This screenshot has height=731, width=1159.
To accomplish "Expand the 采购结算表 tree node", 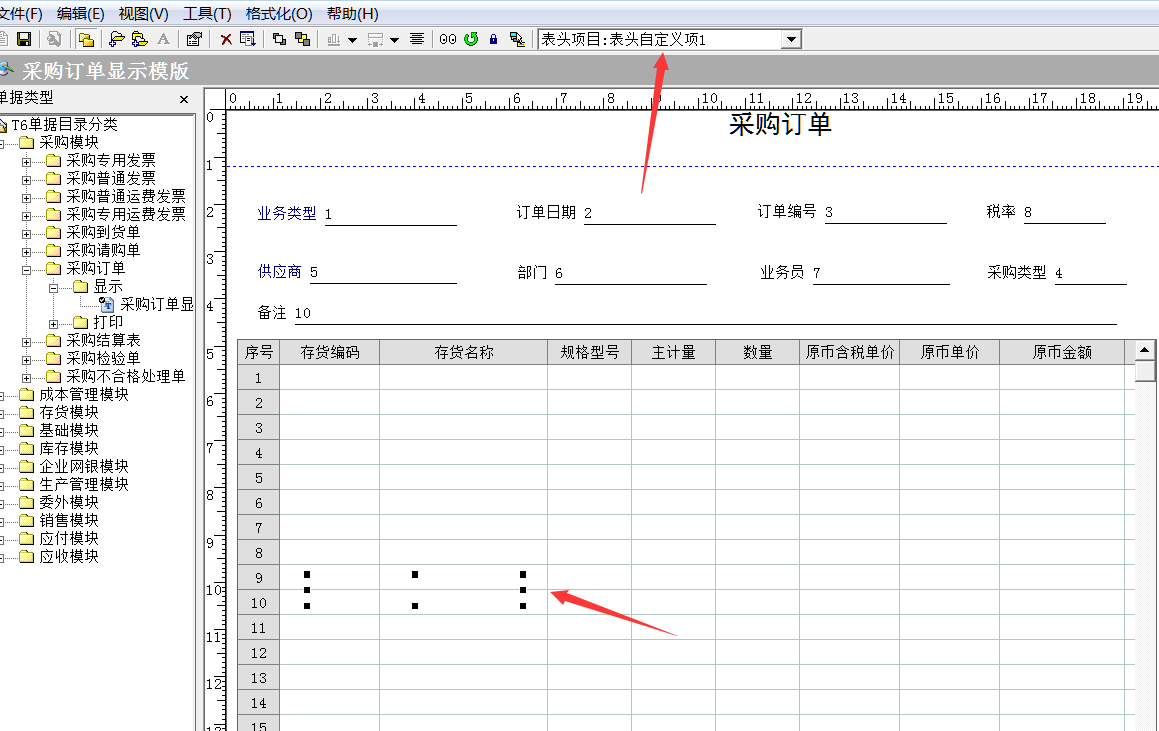I will tap(27, 341).
